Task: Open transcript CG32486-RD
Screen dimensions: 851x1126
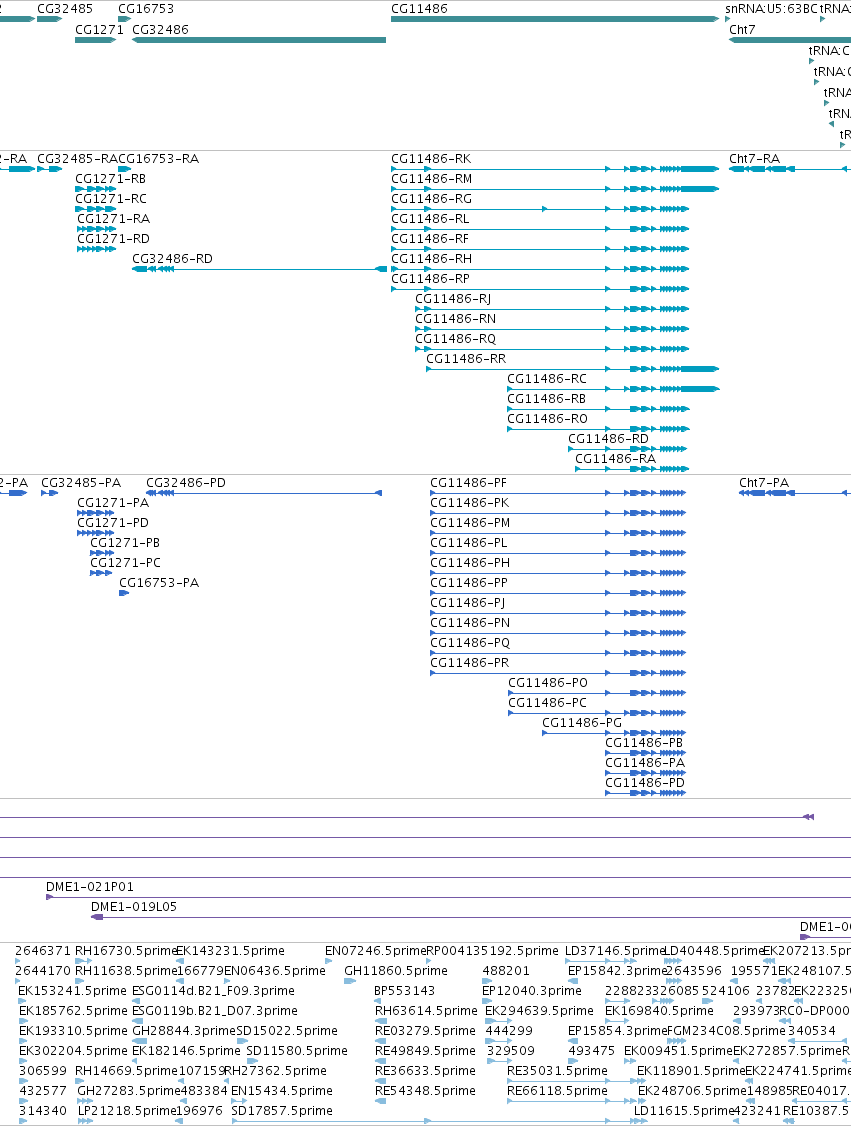Action: click(172, 259)
